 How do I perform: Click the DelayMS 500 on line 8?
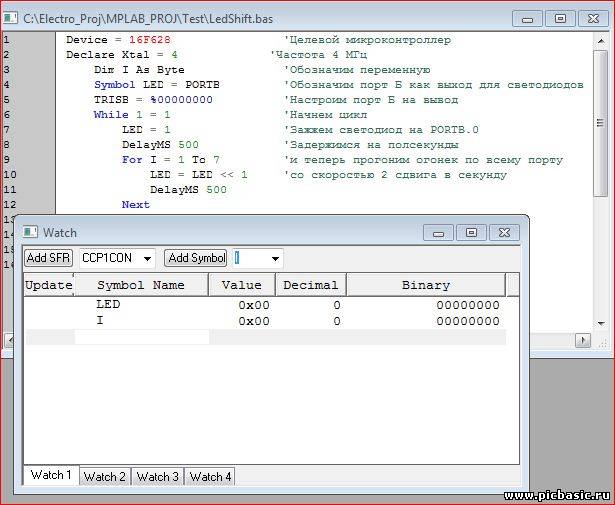point(160,145)
